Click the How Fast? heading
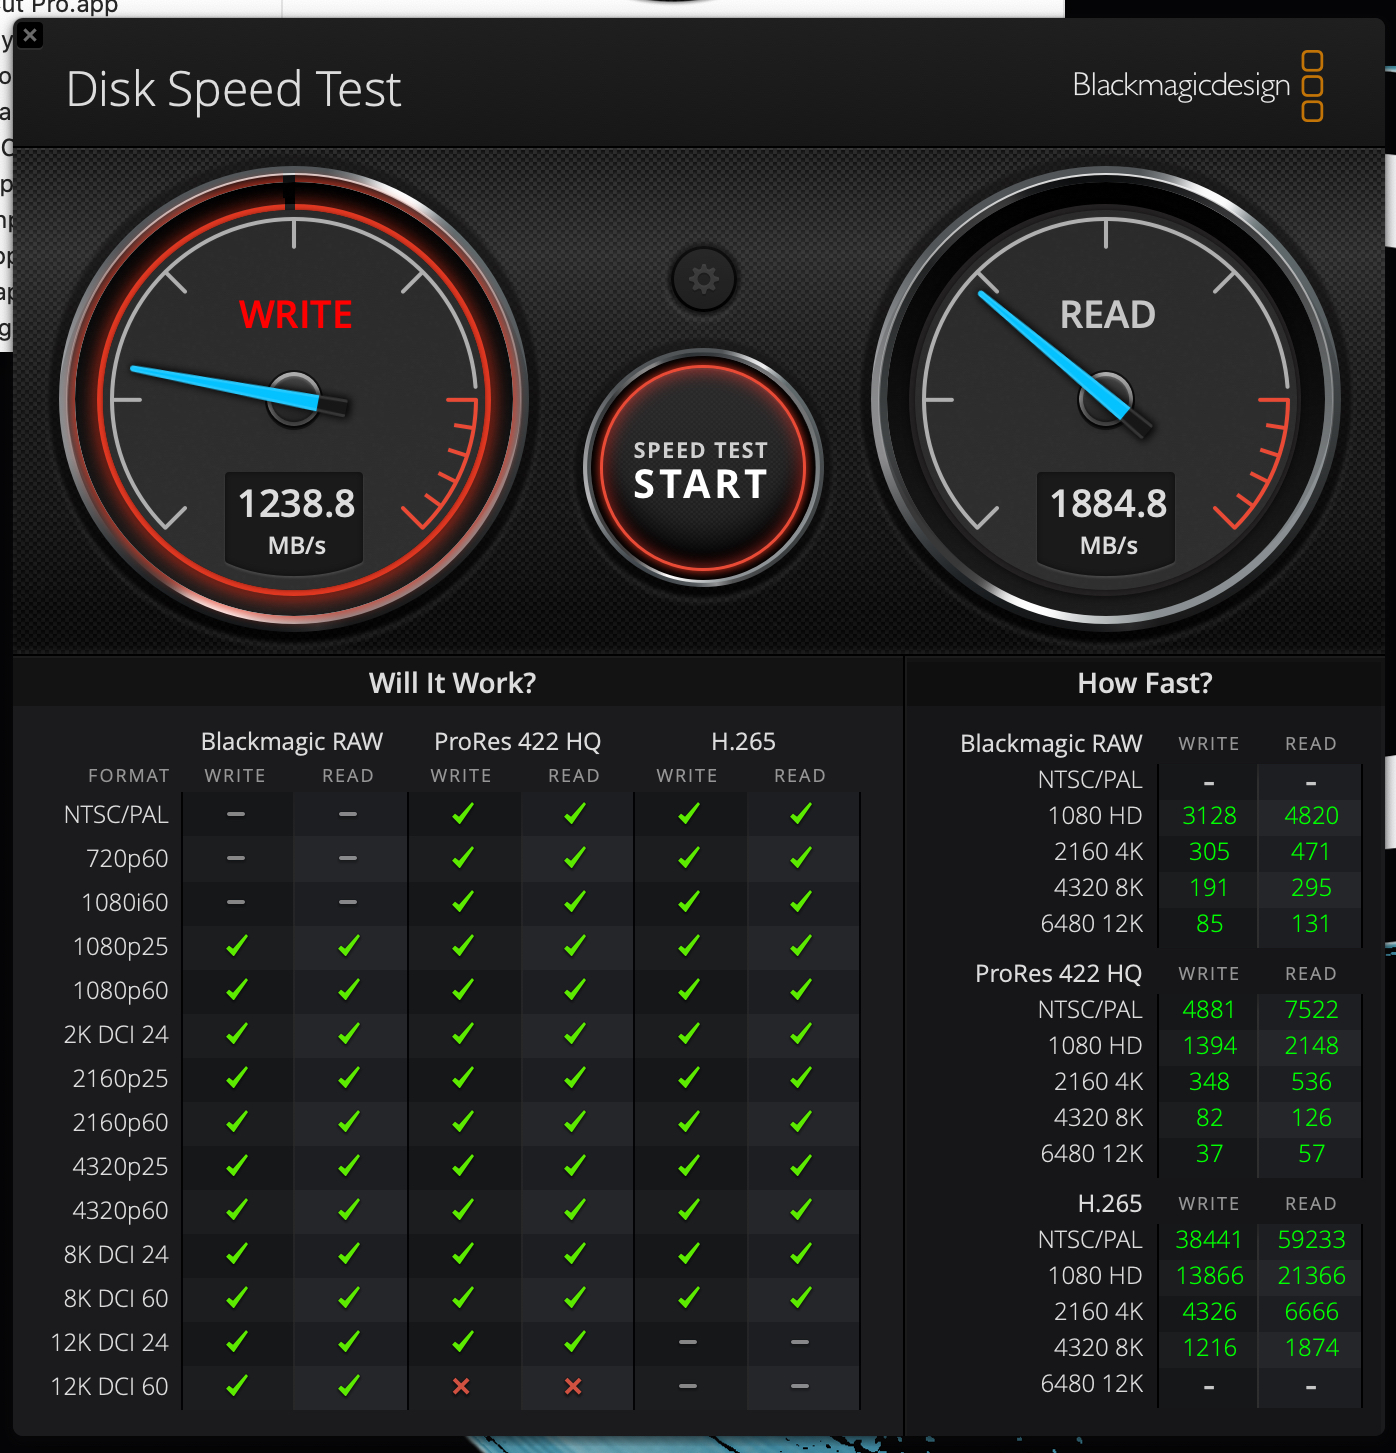 (x=1145, y=683)
